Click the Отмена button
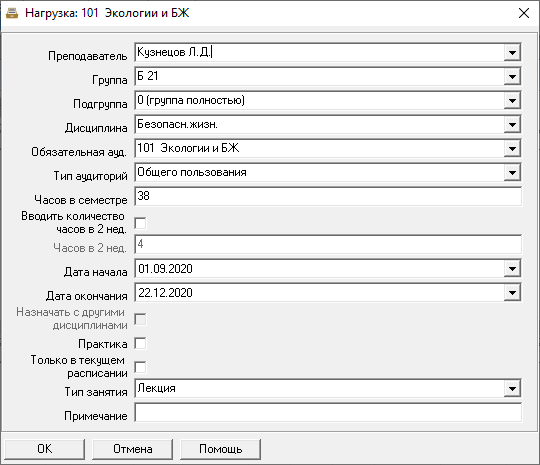The image size is (540, 465). coord(133,449)
